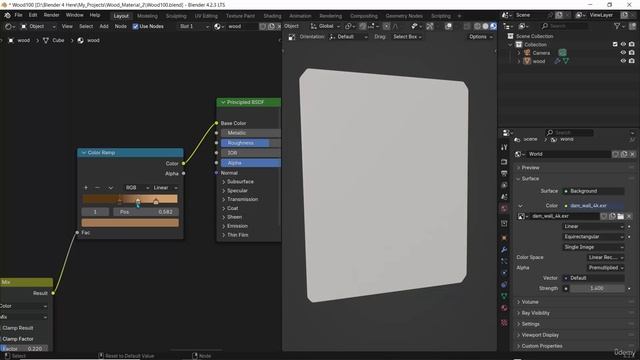
Task: Add a color stop with Color Ramp plus
Action: coord(86,188)
